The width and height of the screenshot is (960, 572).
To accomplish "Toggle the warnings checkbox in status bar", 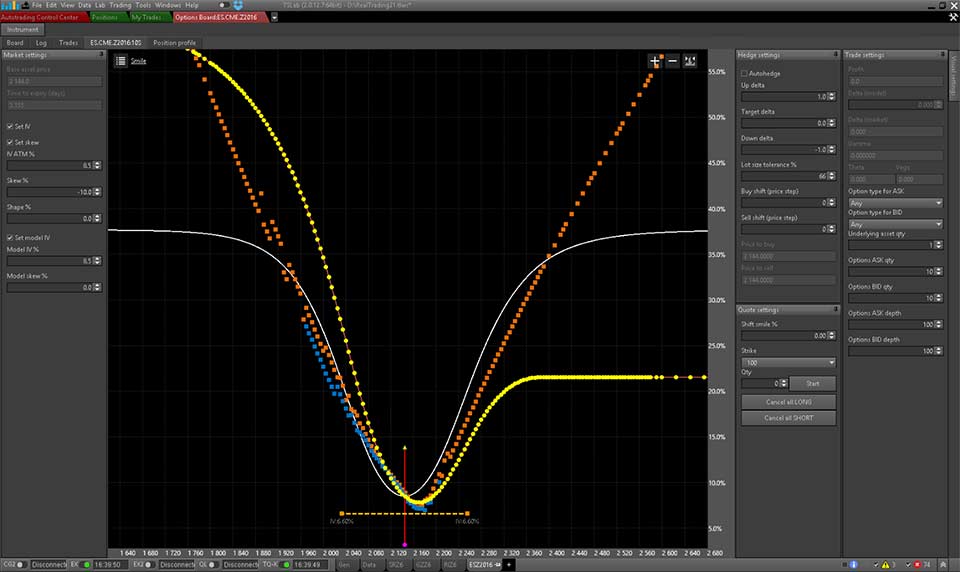I will (876, 564).
